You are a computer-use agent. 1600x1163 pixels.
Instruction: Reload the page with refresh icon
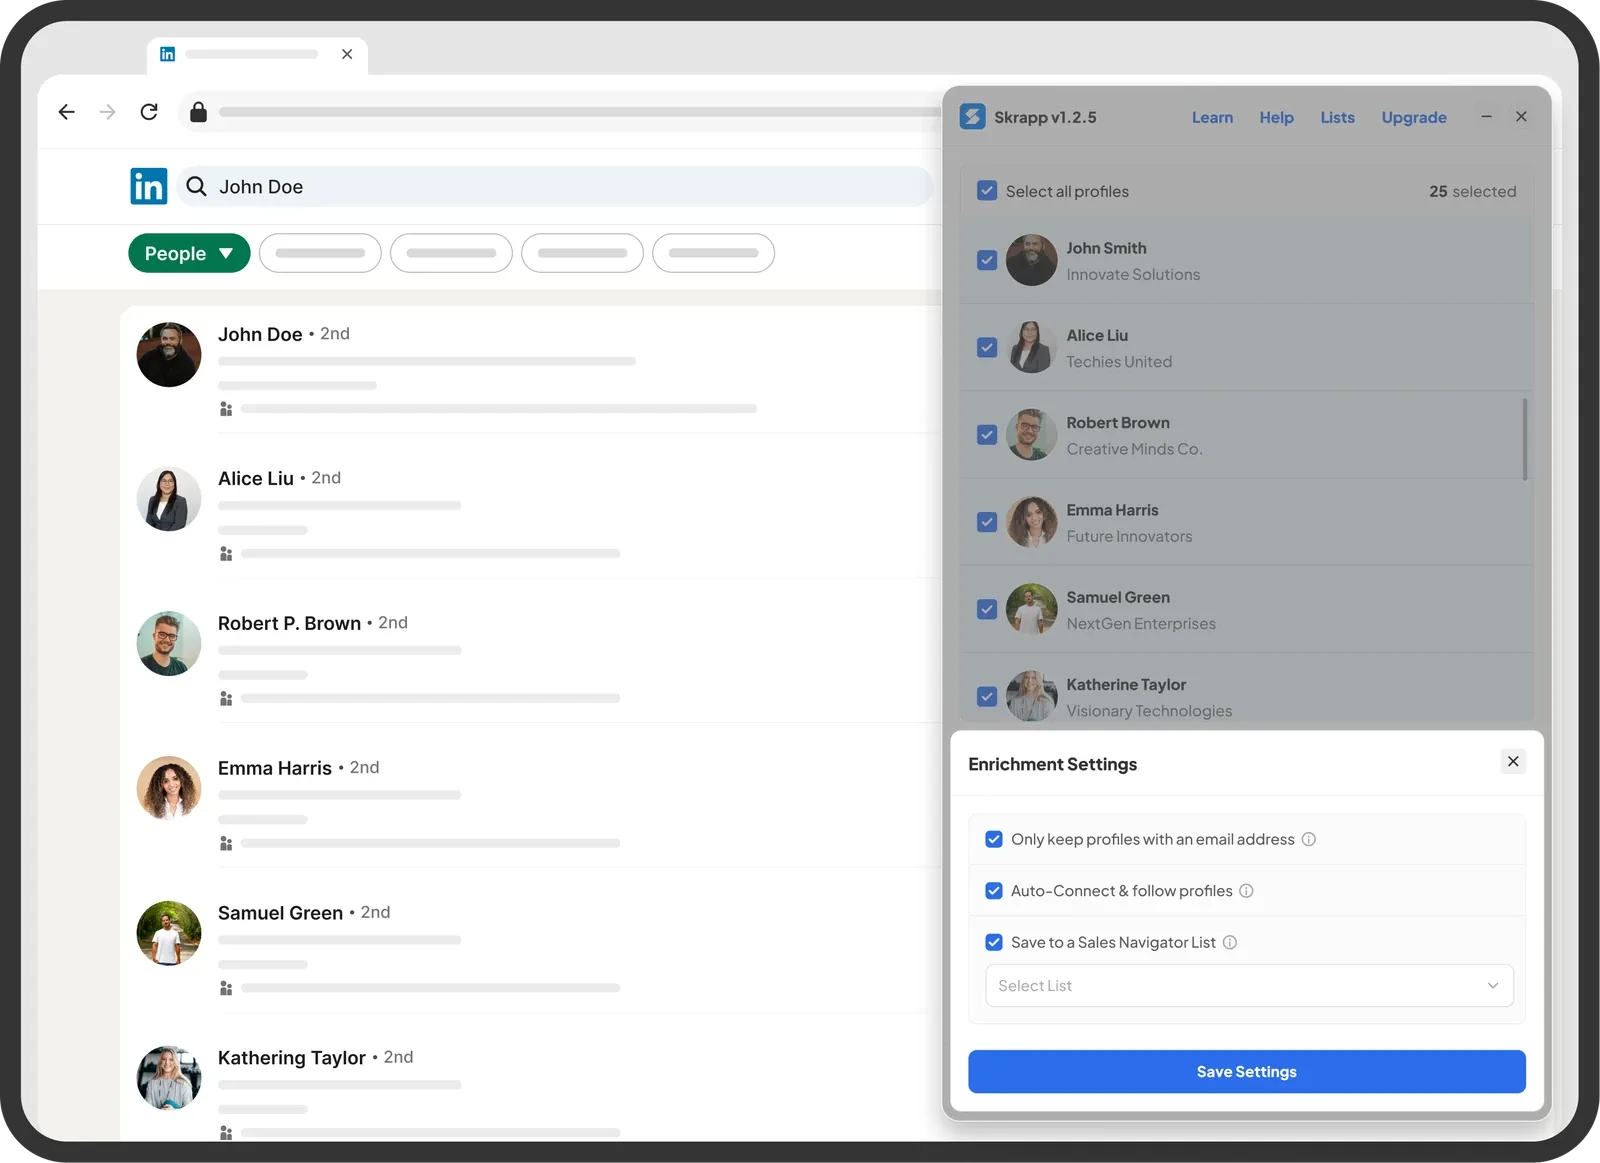(149, 112)
